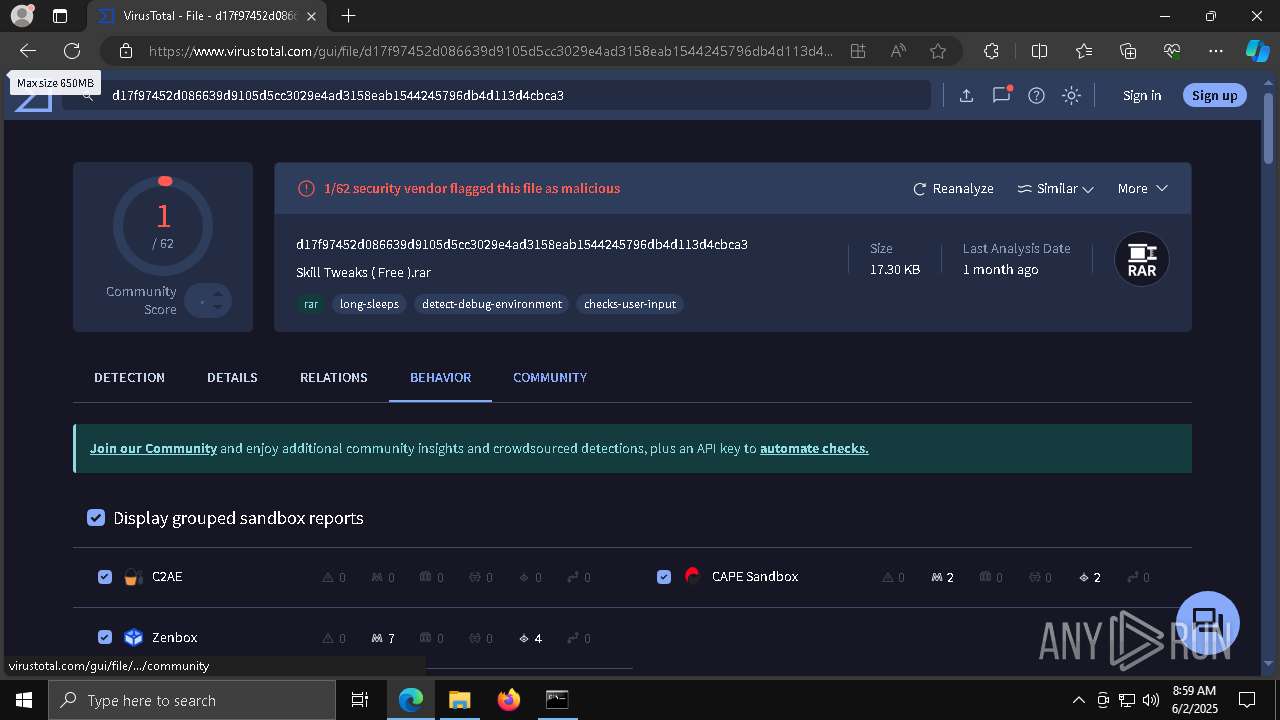The width and height of the screenshot is (1280, 720).
Task: Click the rar tag
Action: coord(311,304)
